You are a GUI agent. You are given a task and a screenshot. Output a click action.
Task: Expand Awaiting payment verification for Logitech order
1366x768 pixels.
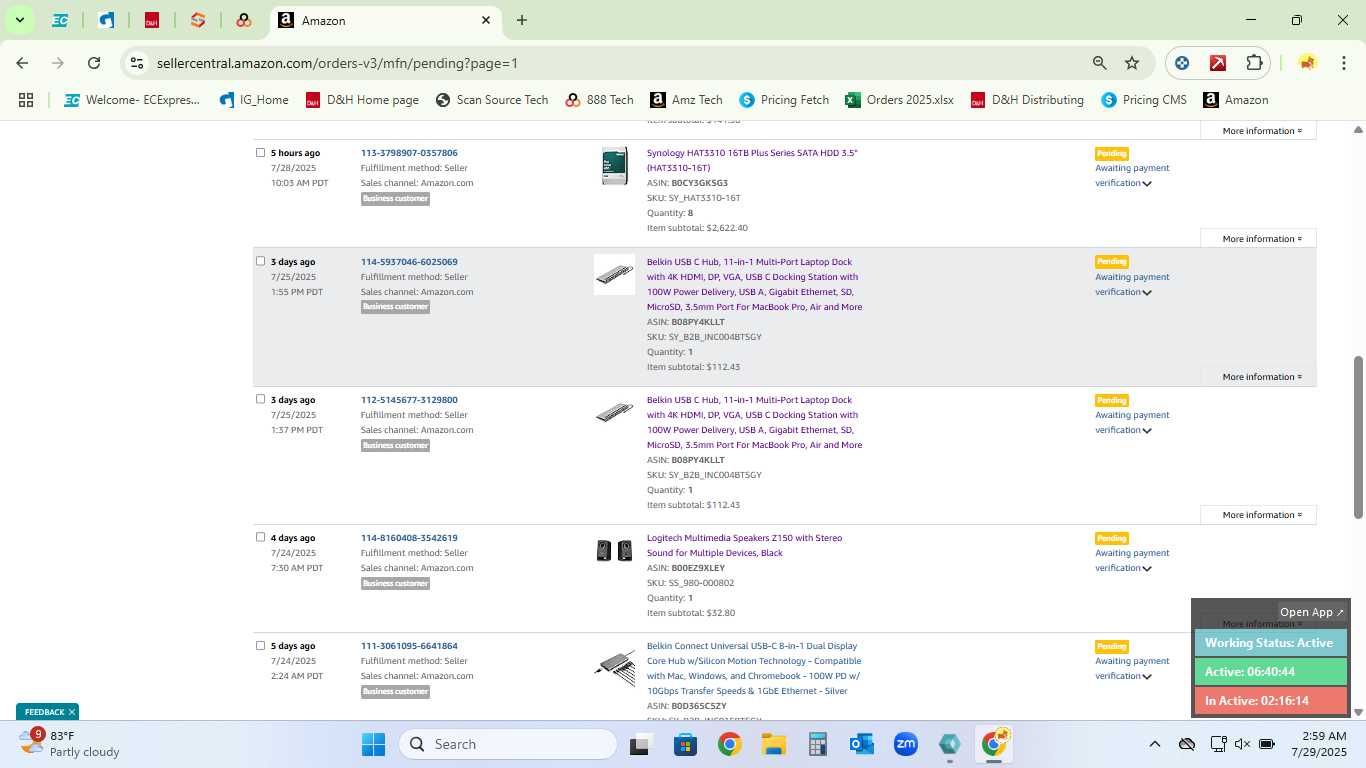pyautogui.click(x=1132, y=561)
